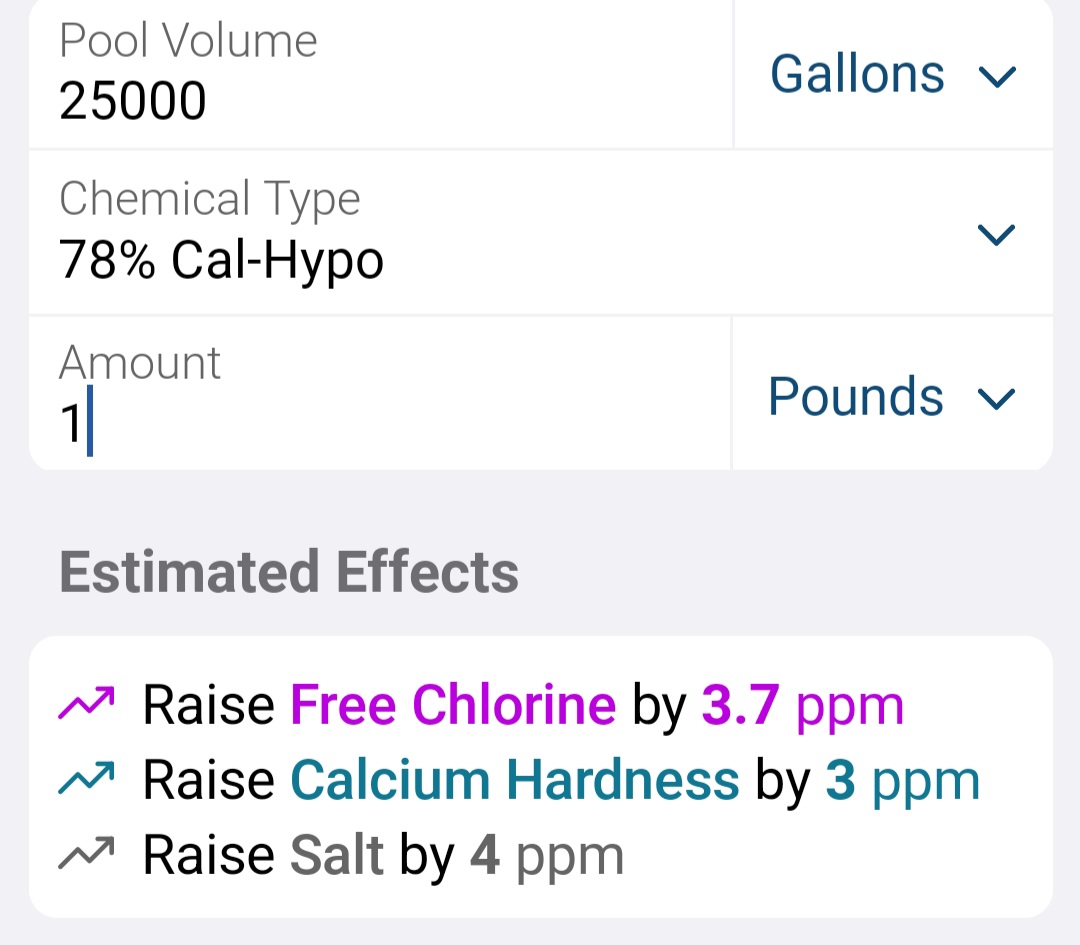Screen dimensions: 1080x945
Task: Expand the 78% Cal-Hypo chemical type selector
Action: 541,233
